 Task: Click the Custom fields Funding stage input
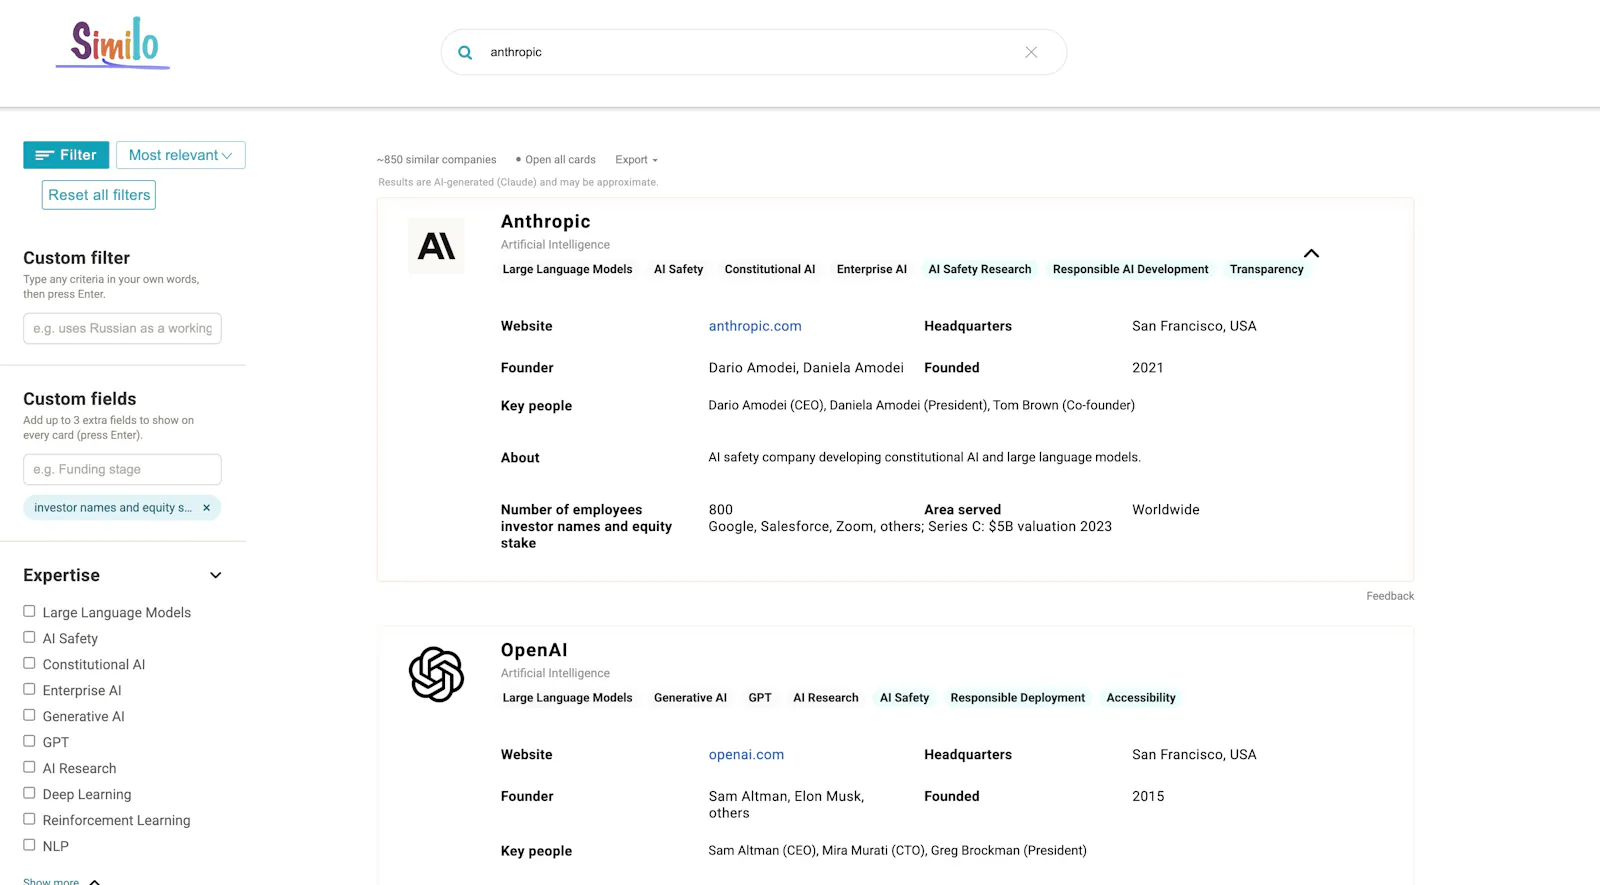[122, 469]
